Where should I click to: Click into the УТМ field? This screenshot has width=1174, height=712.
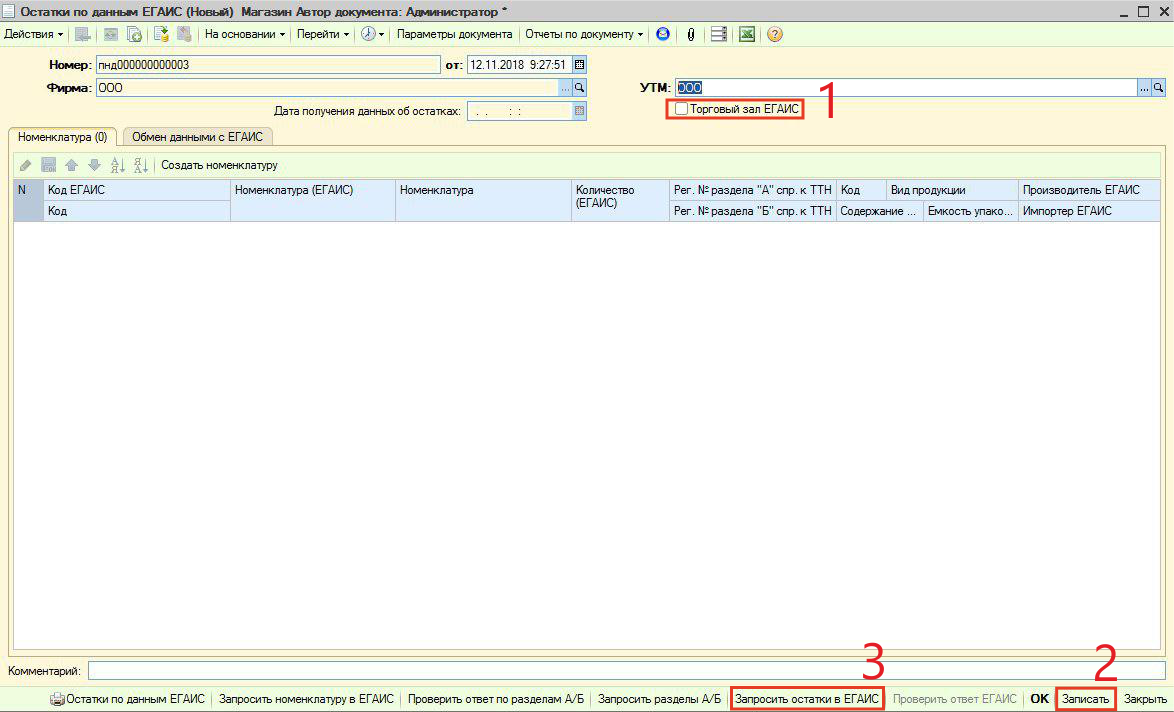pyautogui.click(x=906, y=88)
